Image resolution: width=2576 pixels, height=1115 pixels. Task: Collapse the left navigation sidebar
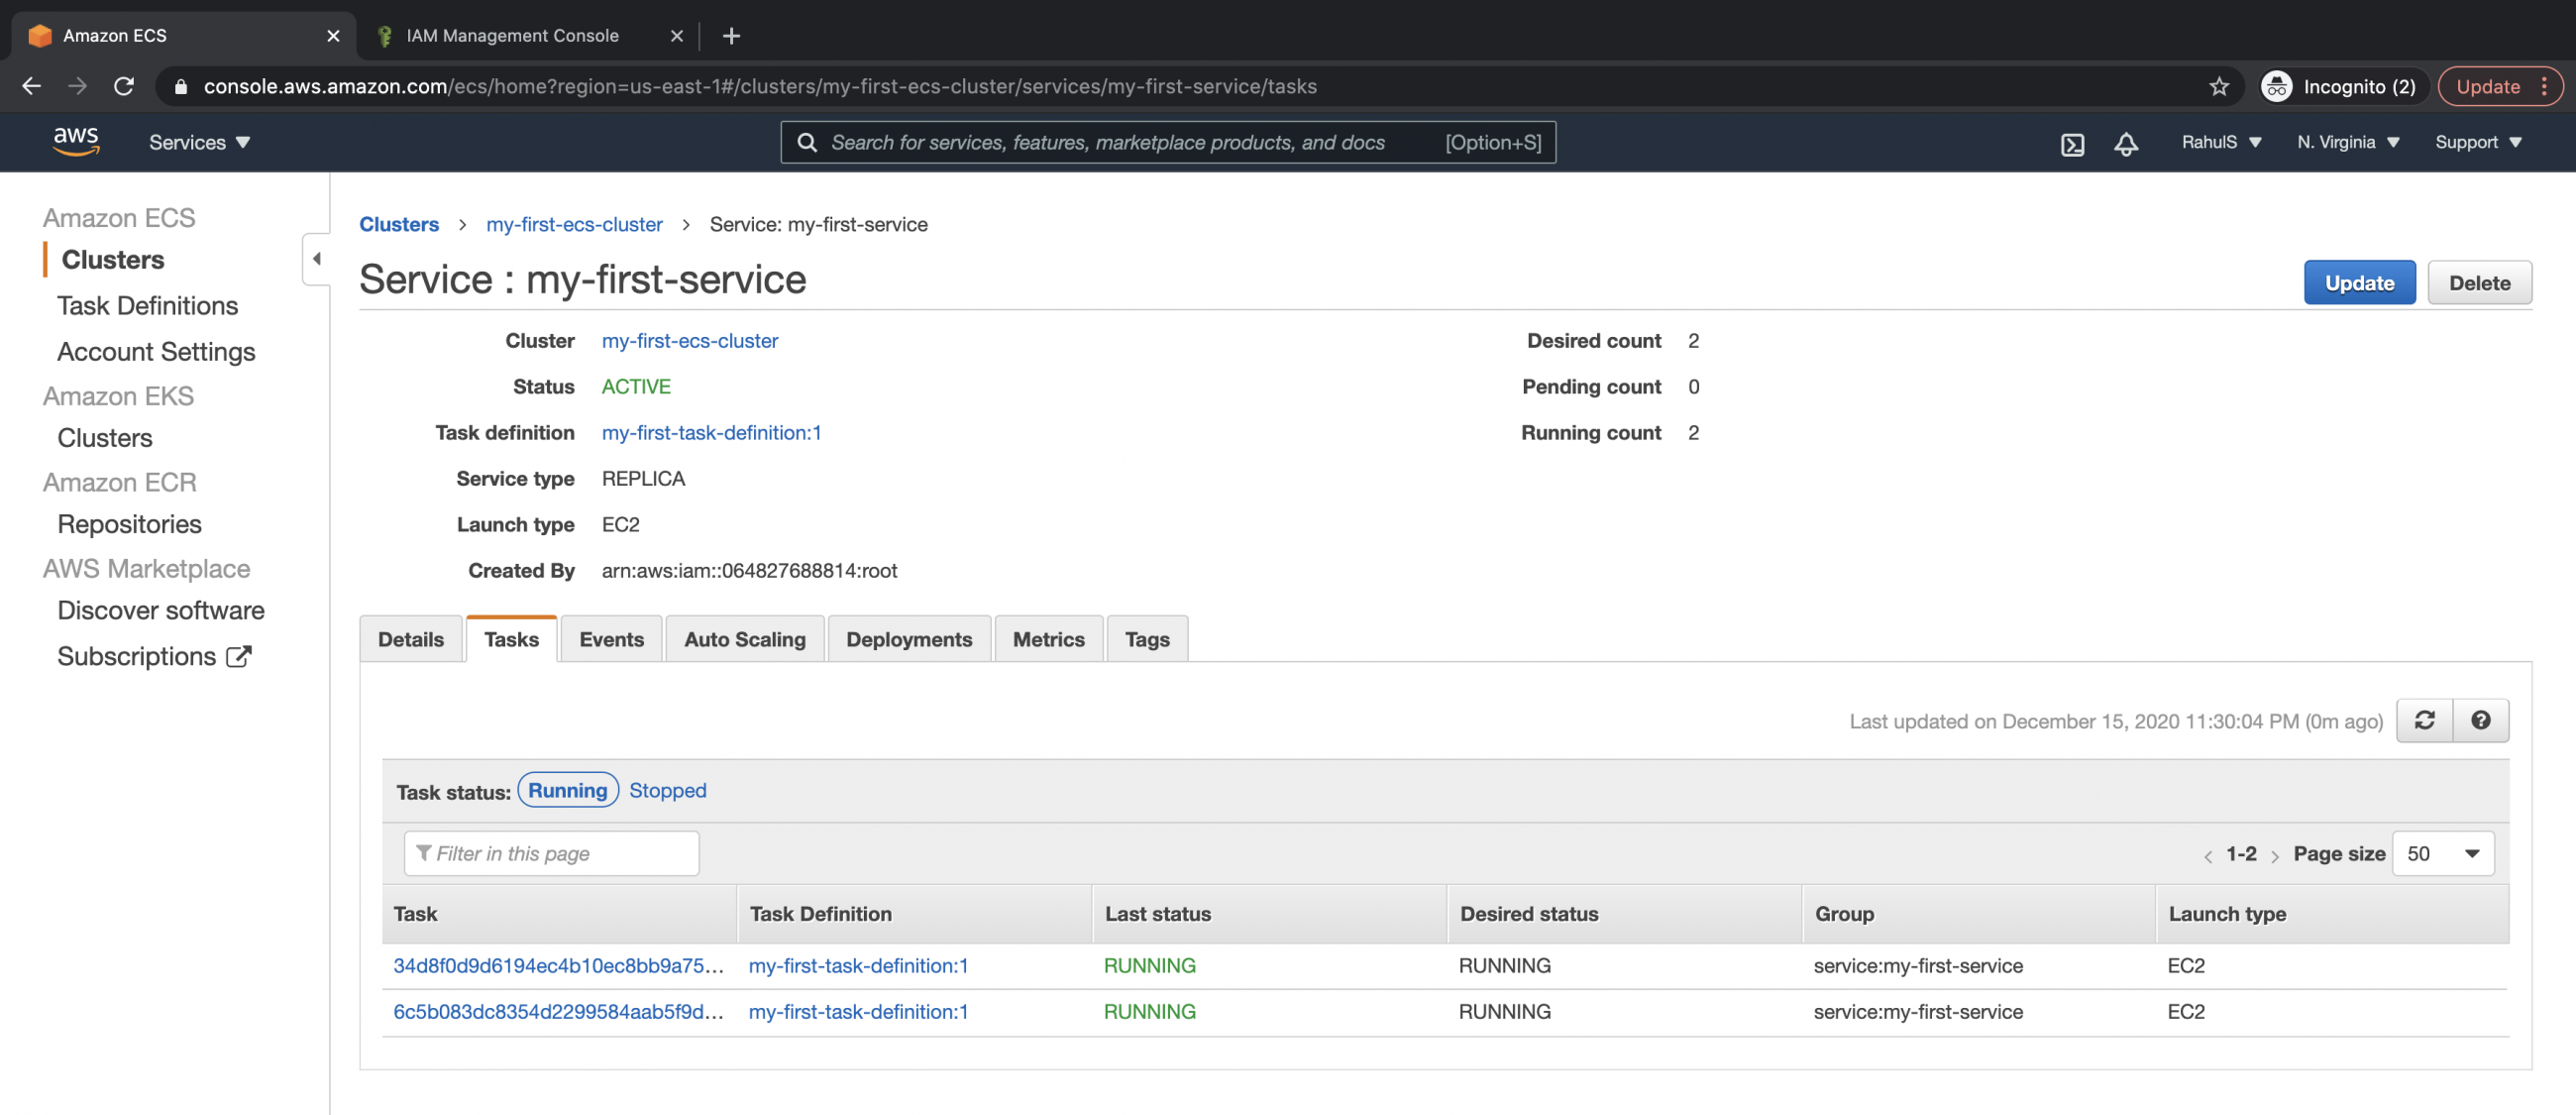pyautogui.click(x=316, y=258)
